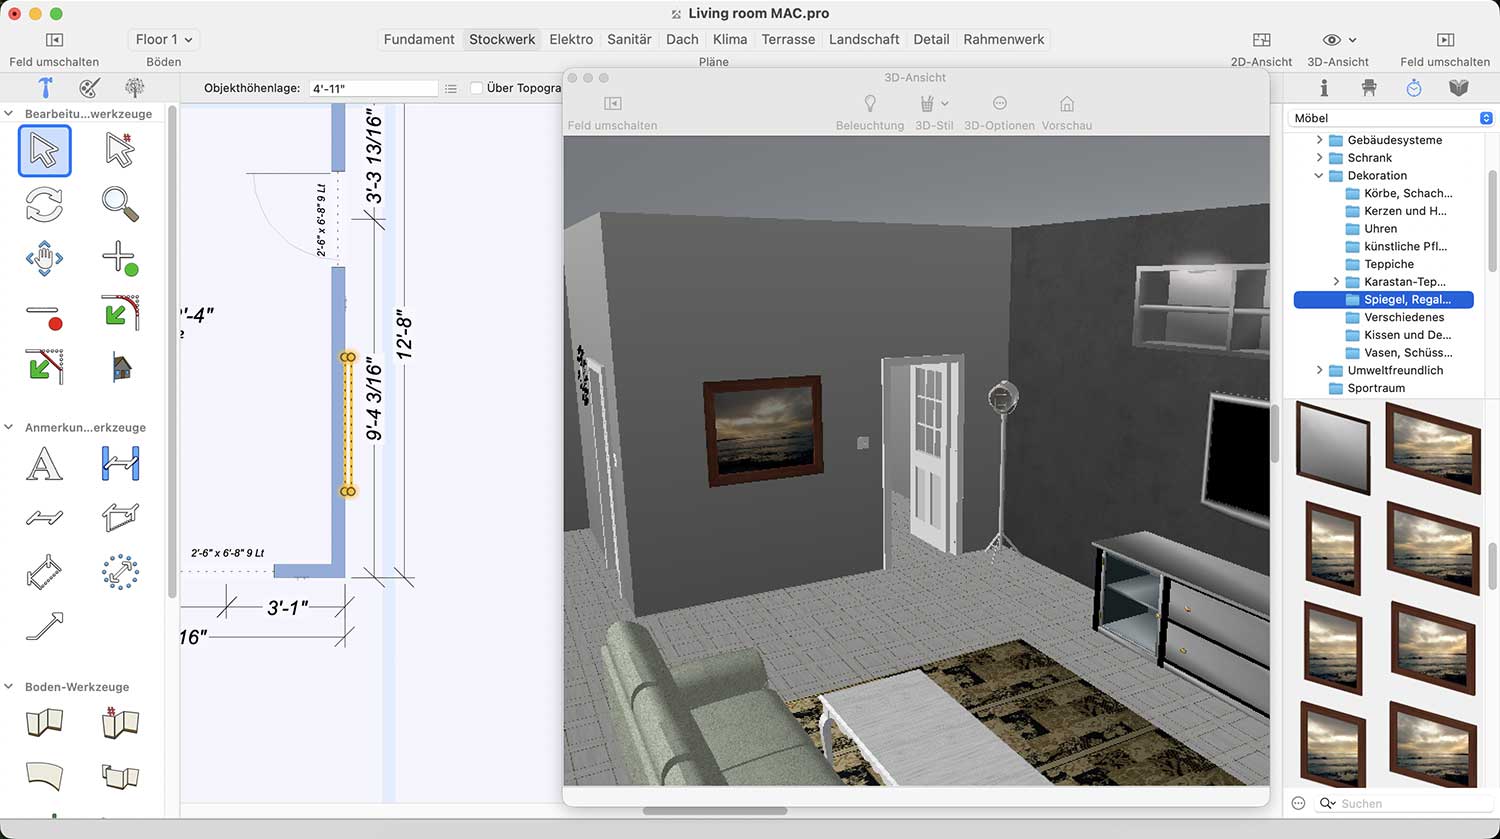Screen dimensions: 1500x839
Task: Toggle the left Feld umschalten panel
Action: 54,40
